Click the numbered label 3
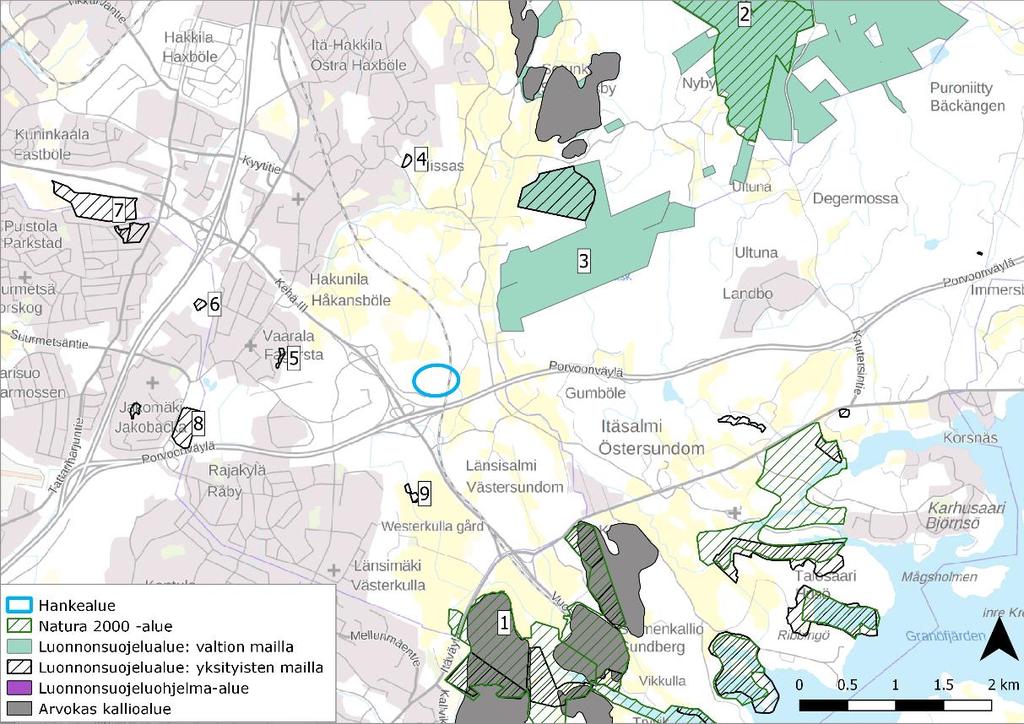This screenshot has width=1024, height=724. (583, 261)
